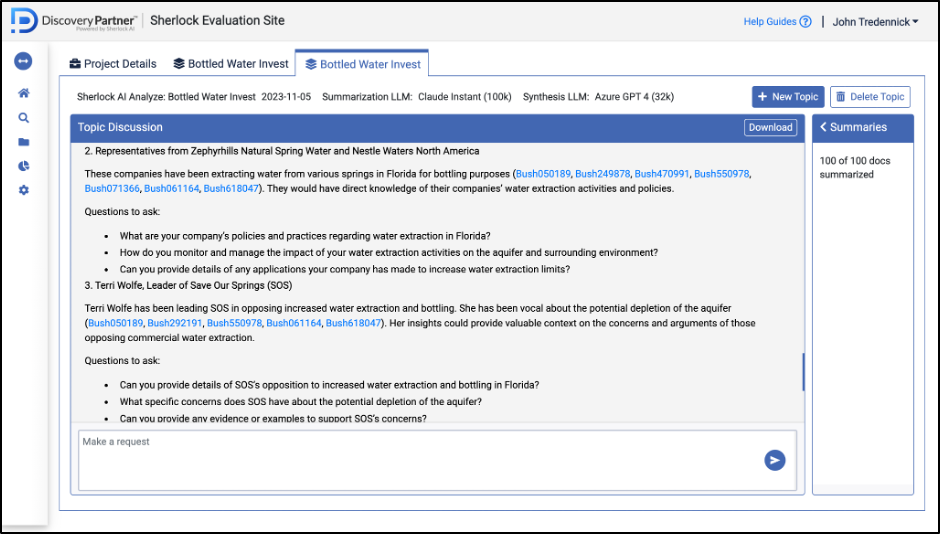Download the Topic Discussion
Viewport: 940px width, 534px height.
pyautogui.click(x=770, y=127)
